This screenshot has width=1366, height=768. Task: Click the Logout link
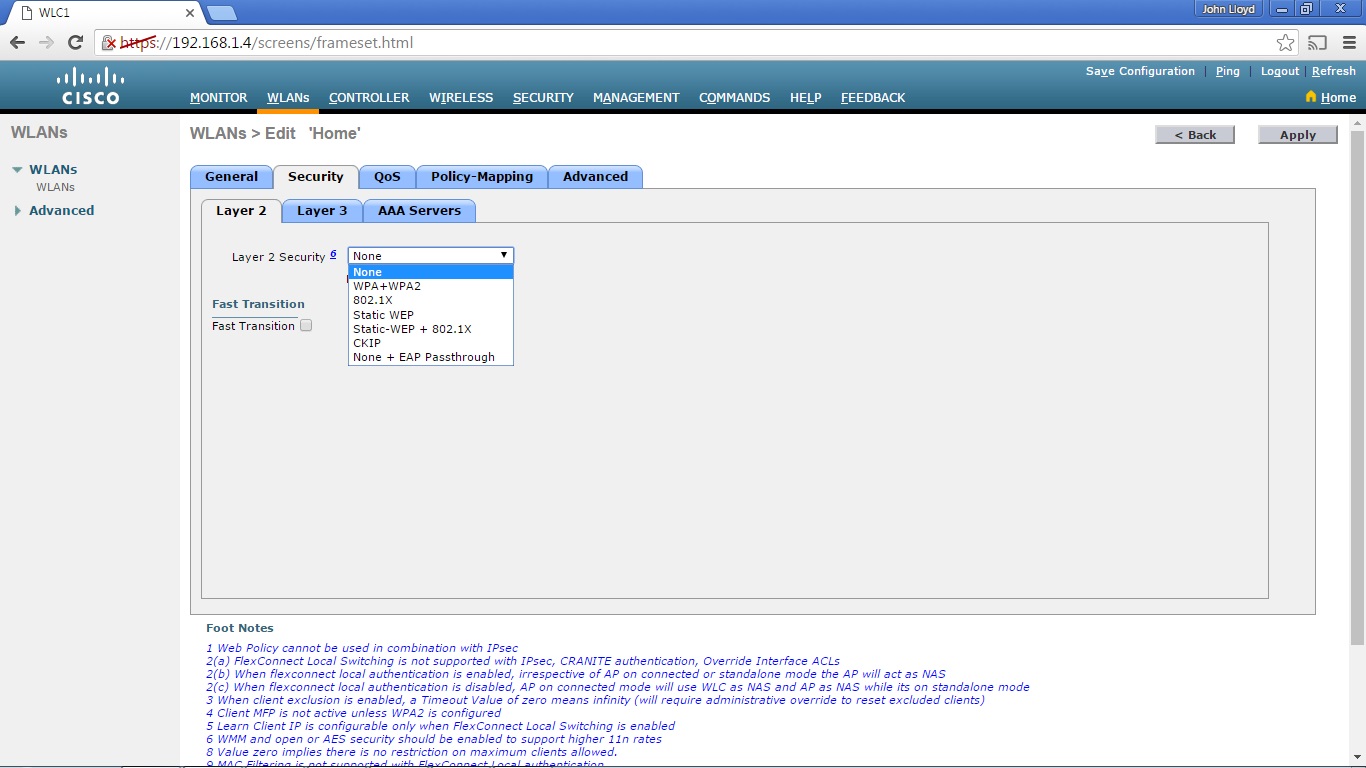coord(1280,72)
